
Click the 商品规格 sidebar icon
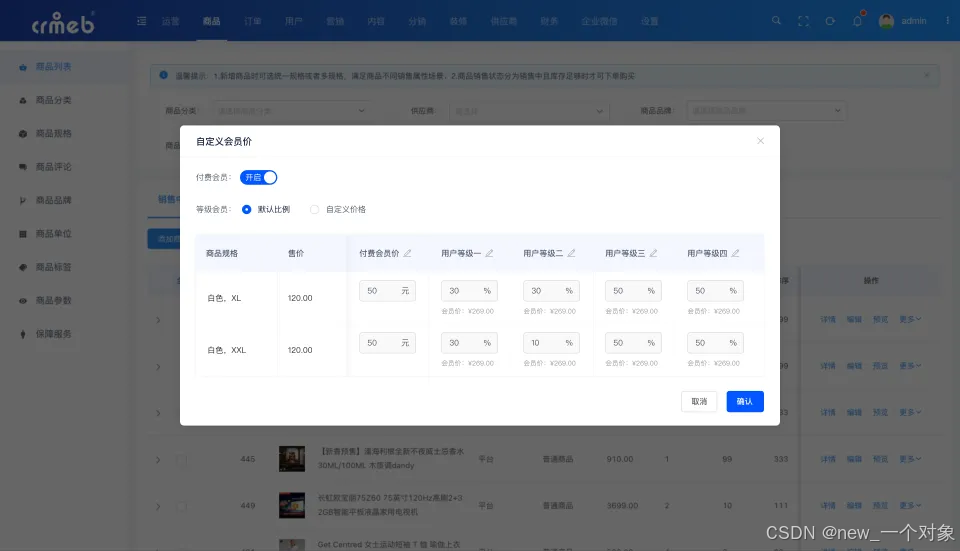tap(23, 133)
